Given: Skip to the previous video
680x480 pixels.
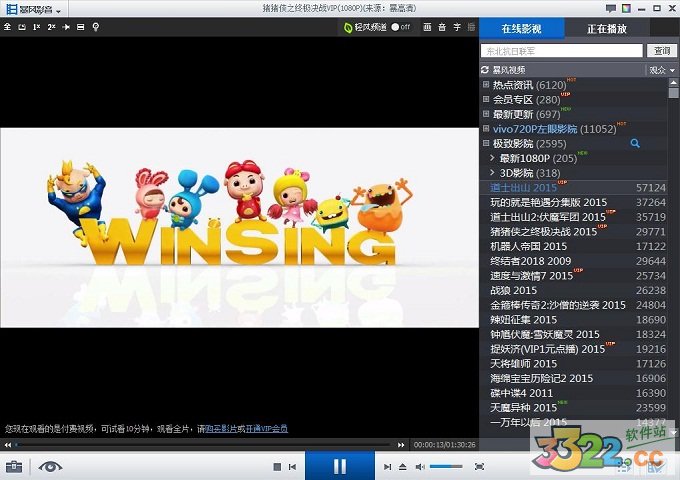Looking at the screenshot, I should click(x=293, y=467).
